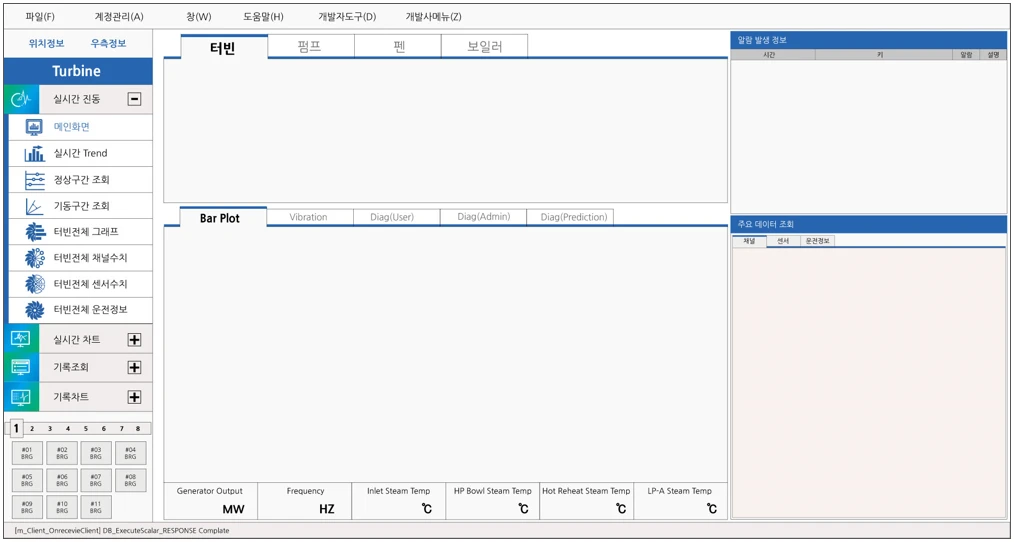
Task: Select the Diag(Prediction) tab
Action: 570,217
